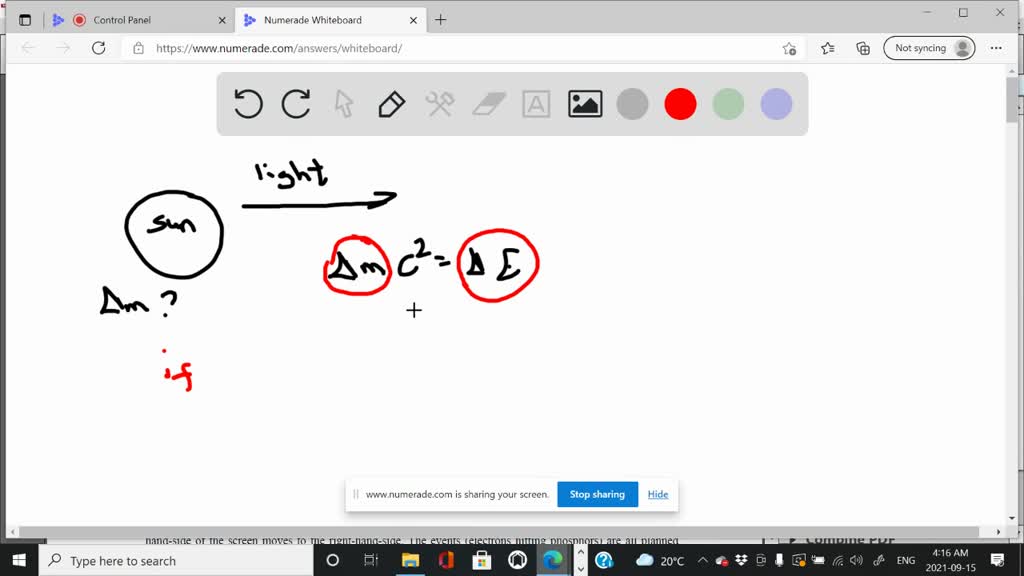The height and width of the screenshot is (576, 1024).
Task: Open the 20°C weather widget
Action: pos(660,560)
